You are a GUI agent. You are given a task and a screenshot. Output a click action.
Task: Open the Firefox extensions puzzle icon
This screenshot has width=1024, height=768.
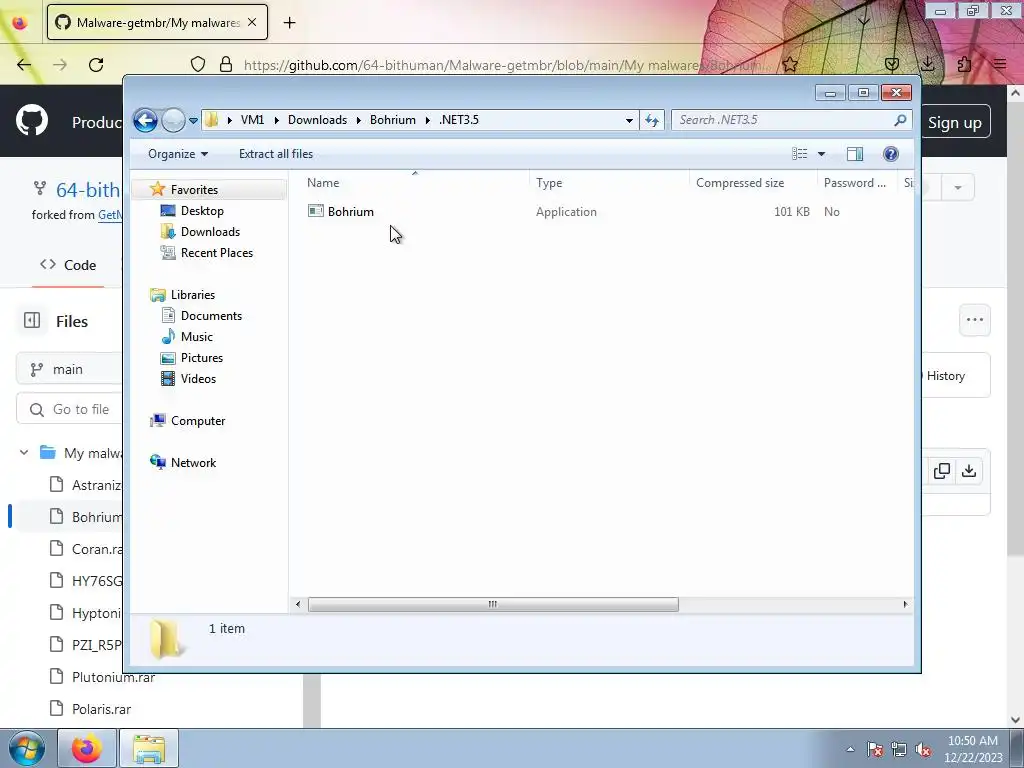coord(964,64)
